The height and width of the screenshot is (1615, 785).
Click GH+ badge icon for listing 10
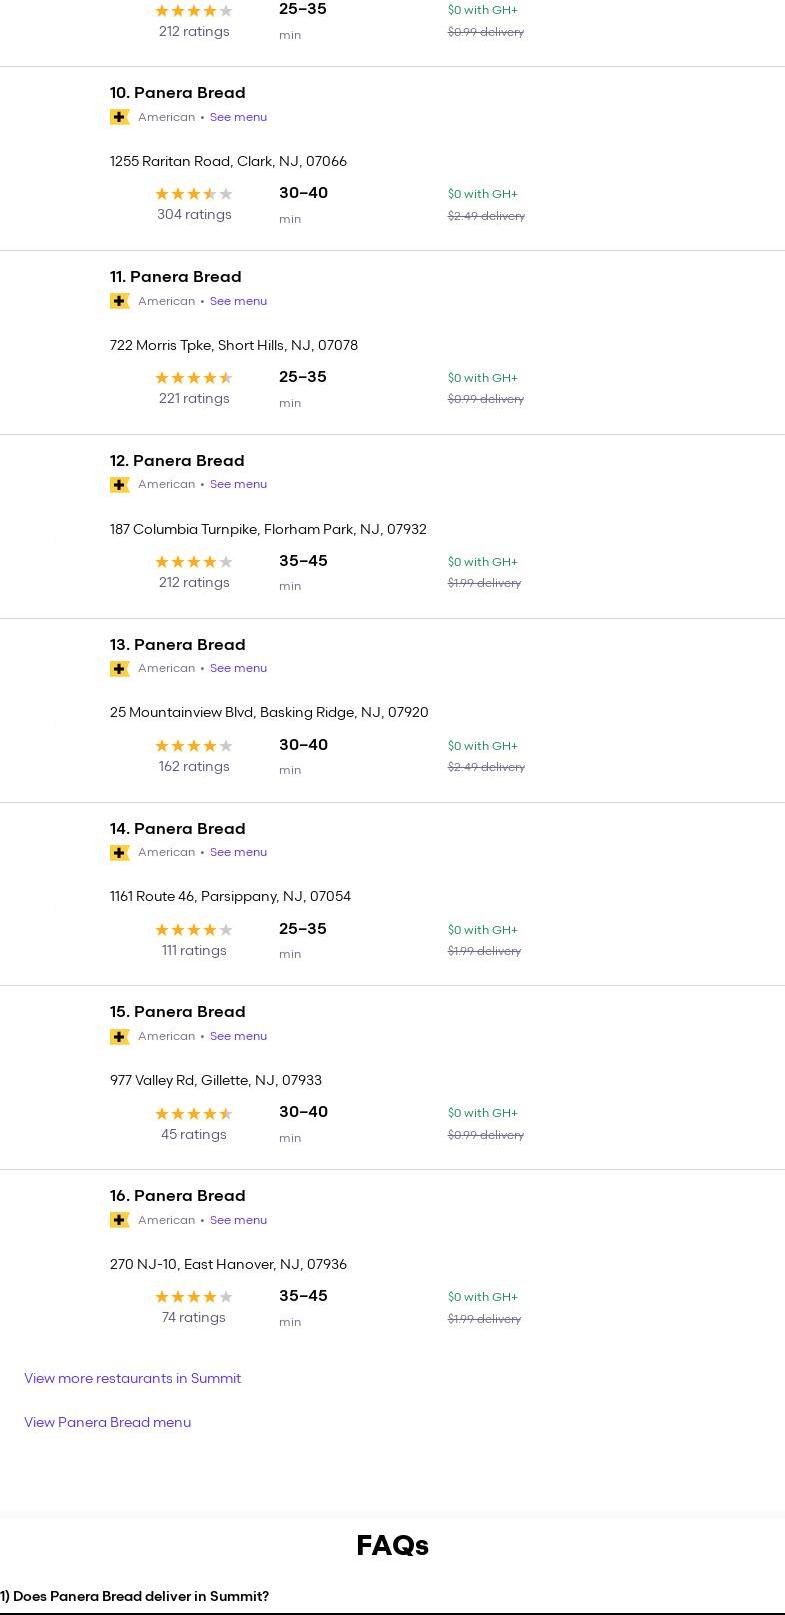pyautogui.click(x=120, y=117)
